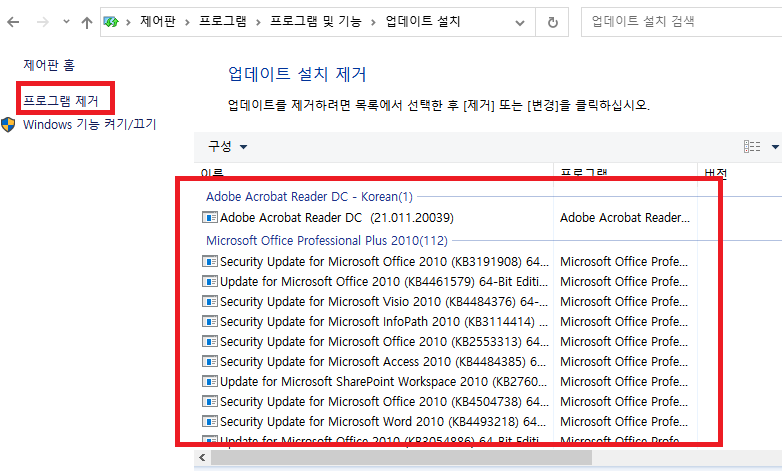782x471 pixels.
Task: Click icon of Word KB4493218 update
Action: tap(209, 421)
